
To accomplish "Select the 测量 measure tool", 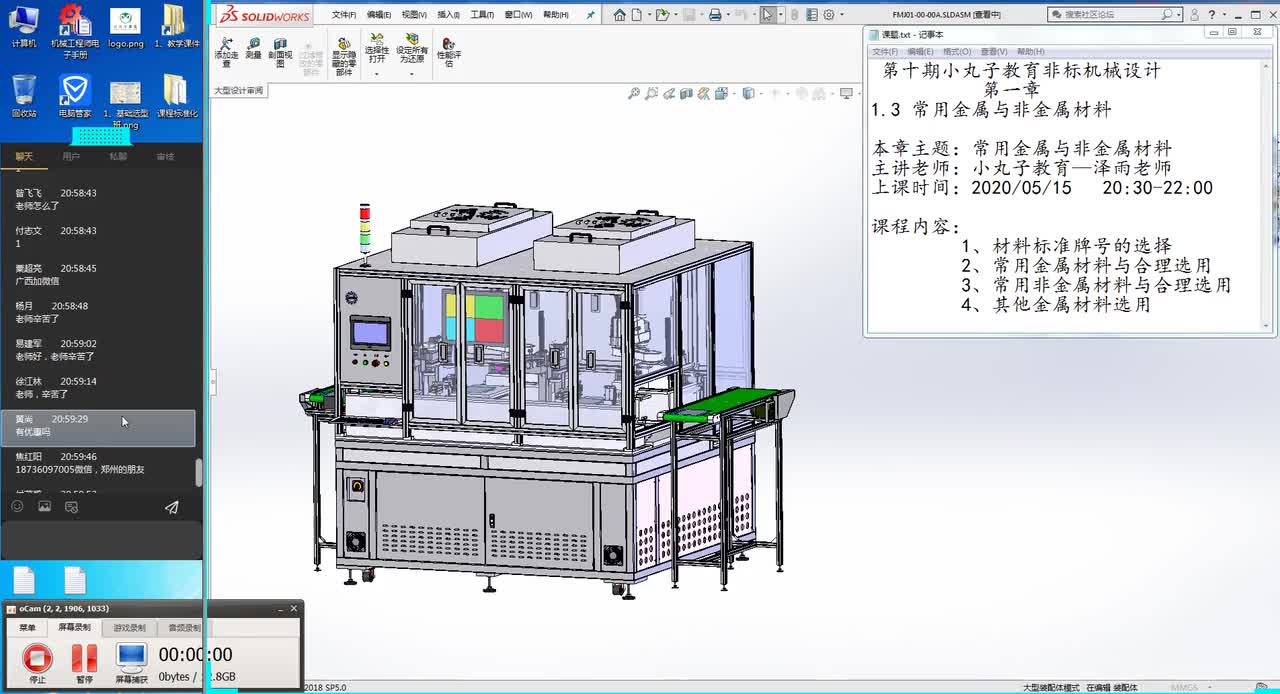I will (x=254, y=49).
